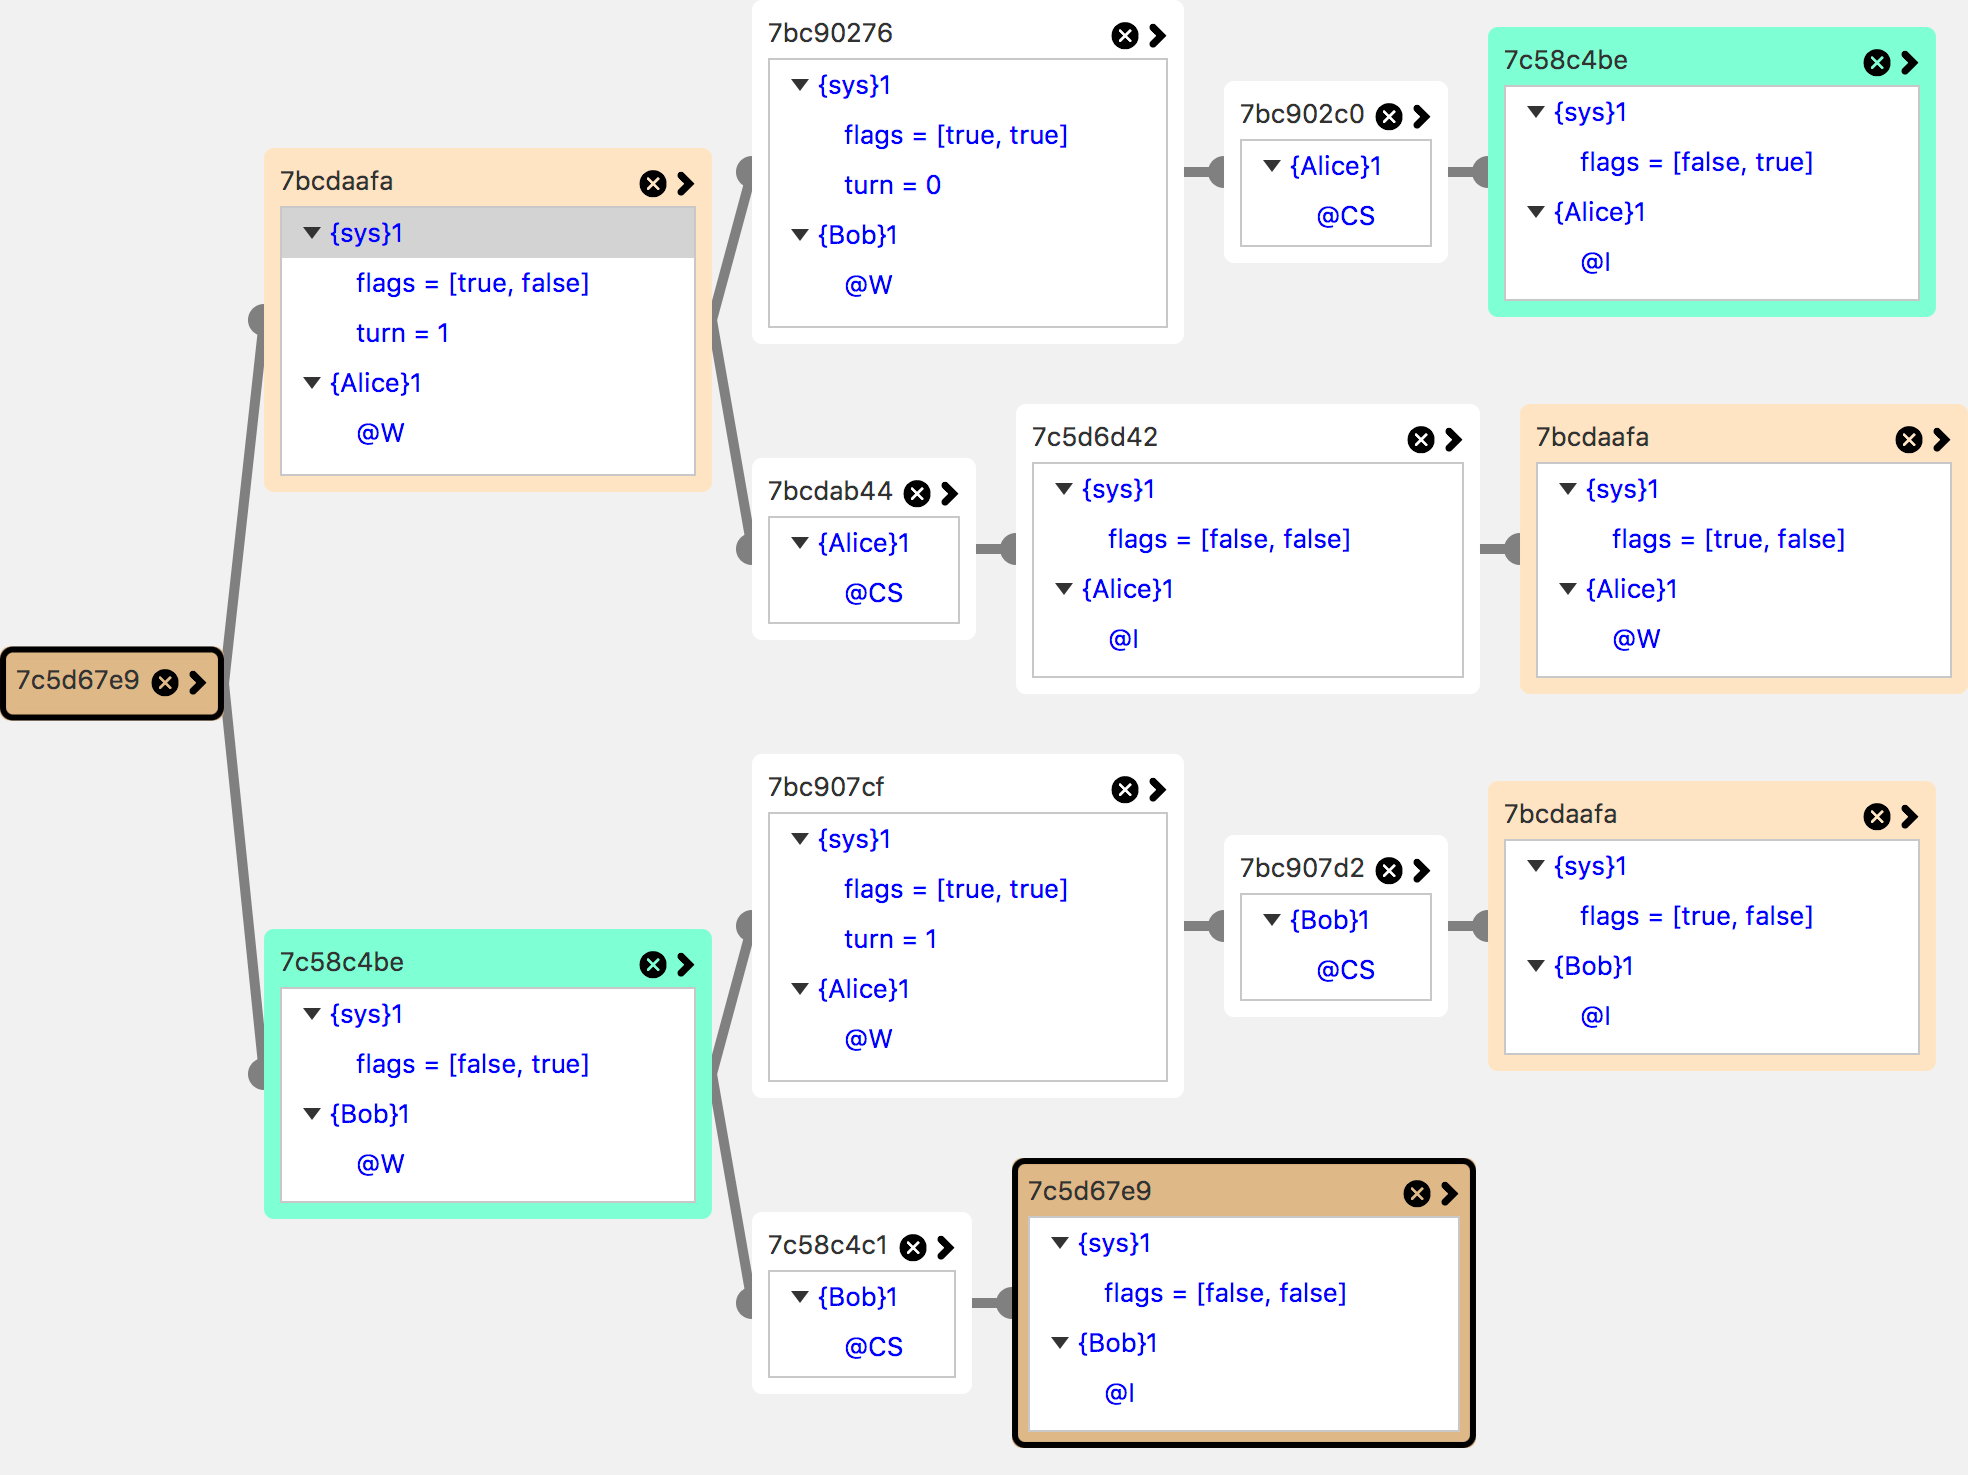The height and width of the screenshot is (1475, 1968).
Task: Collapse {Alice}1 triangle in node 7bcdab44
Action: [x=800, y=543]
